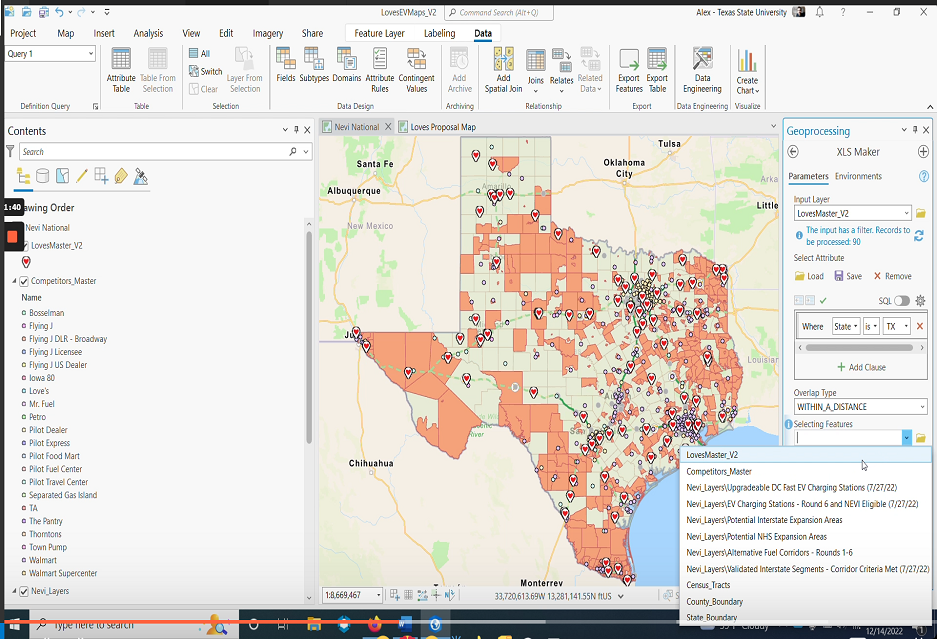Open Geoprocessing help question icon
The image size is (937, 639).
point(924,176)
